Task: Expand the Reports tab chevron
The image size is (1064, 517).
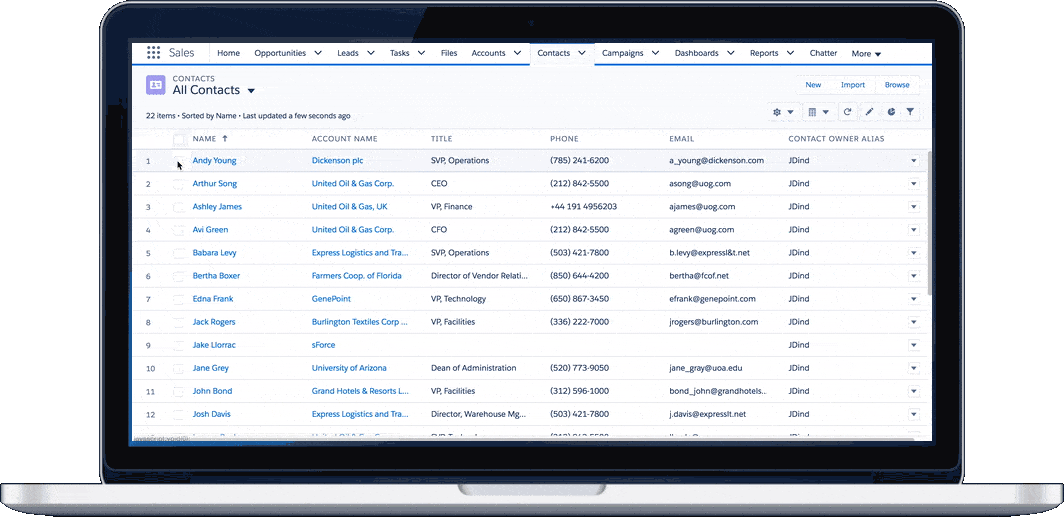Action: coord(790,53)
